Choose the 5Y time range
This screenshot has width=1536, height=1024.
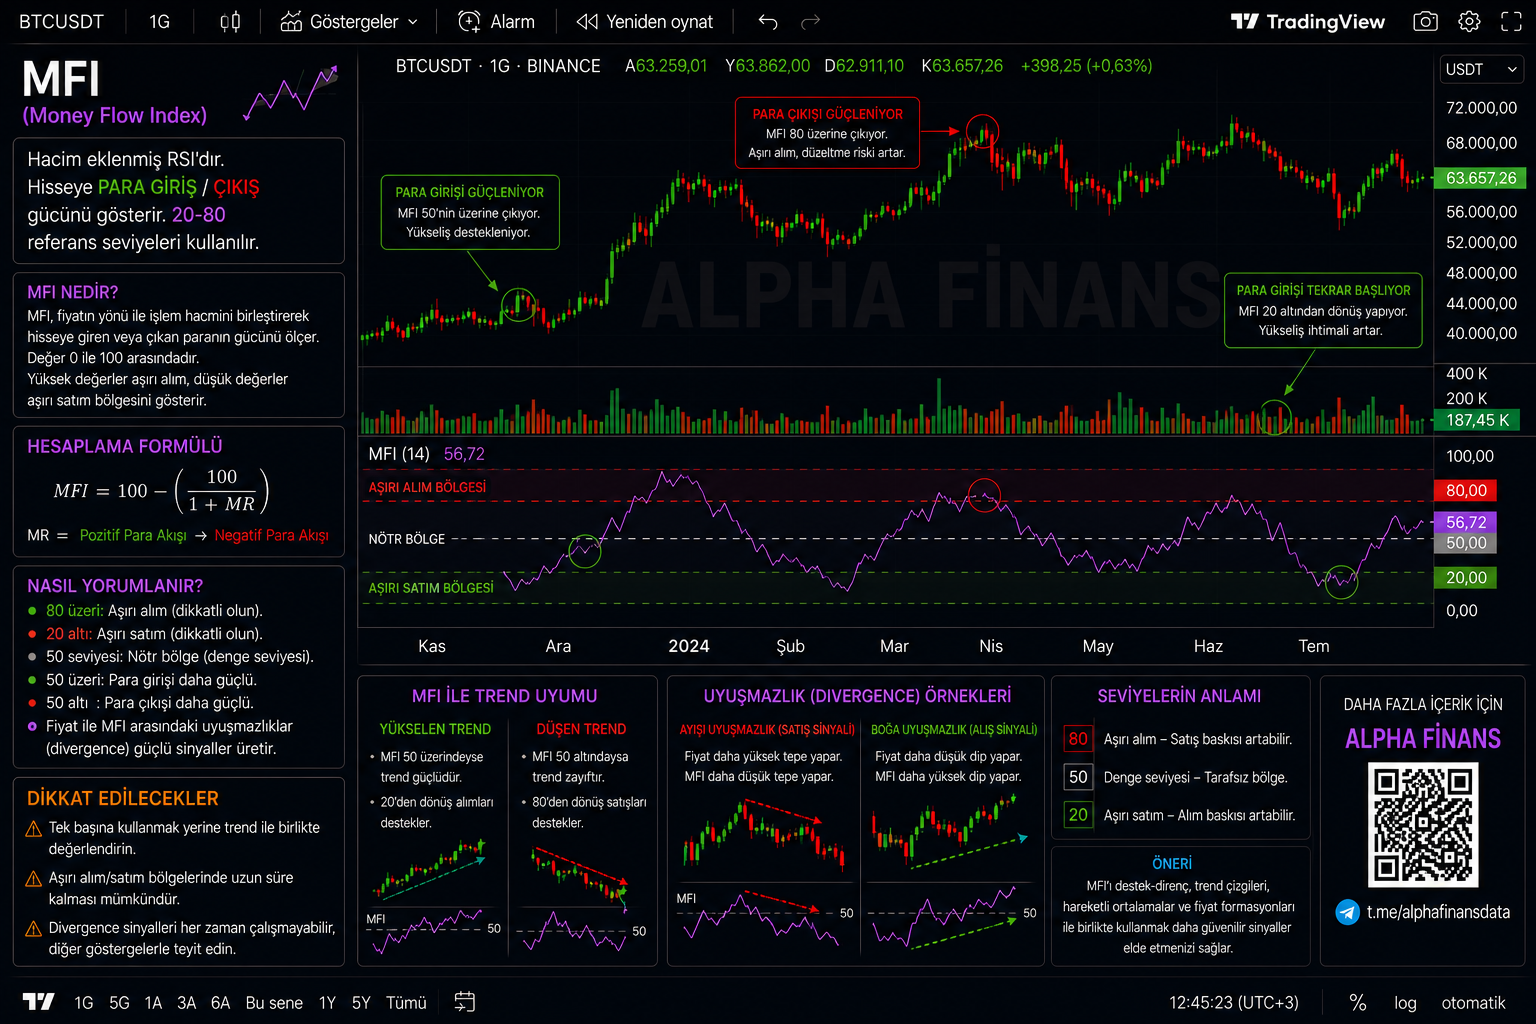coord(361,1003)
